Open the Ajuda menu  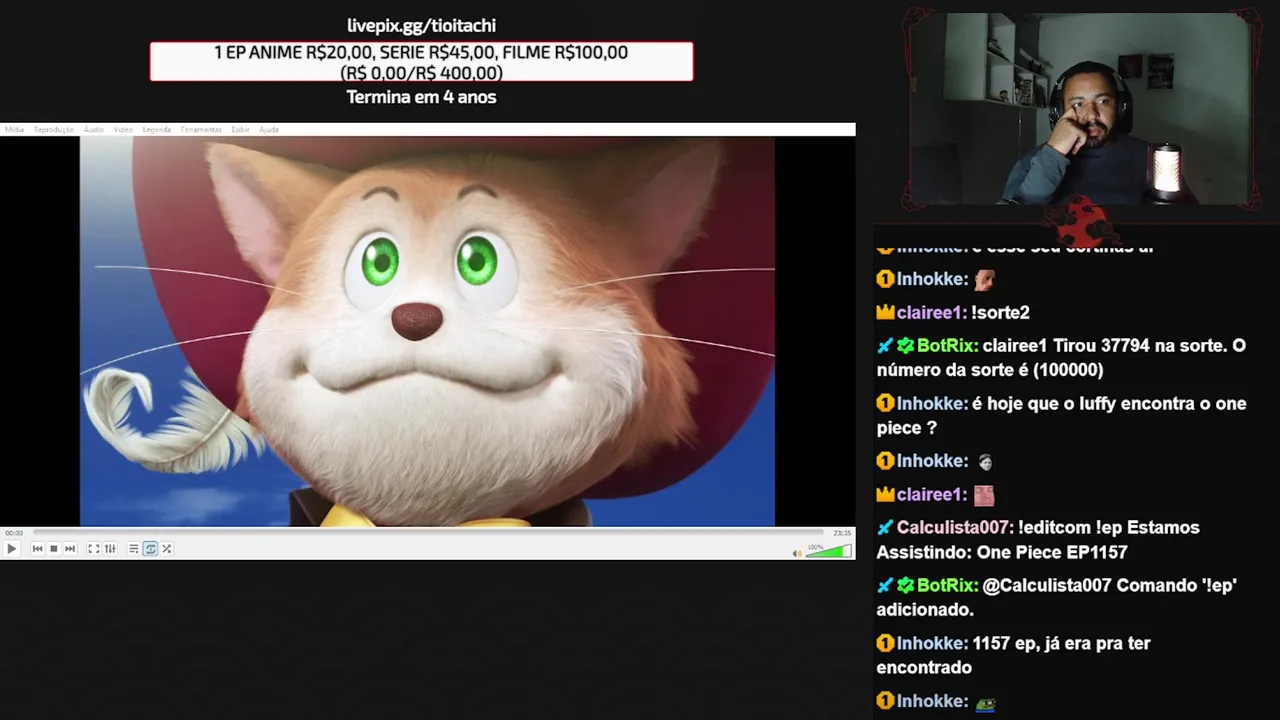coord(269,129)
